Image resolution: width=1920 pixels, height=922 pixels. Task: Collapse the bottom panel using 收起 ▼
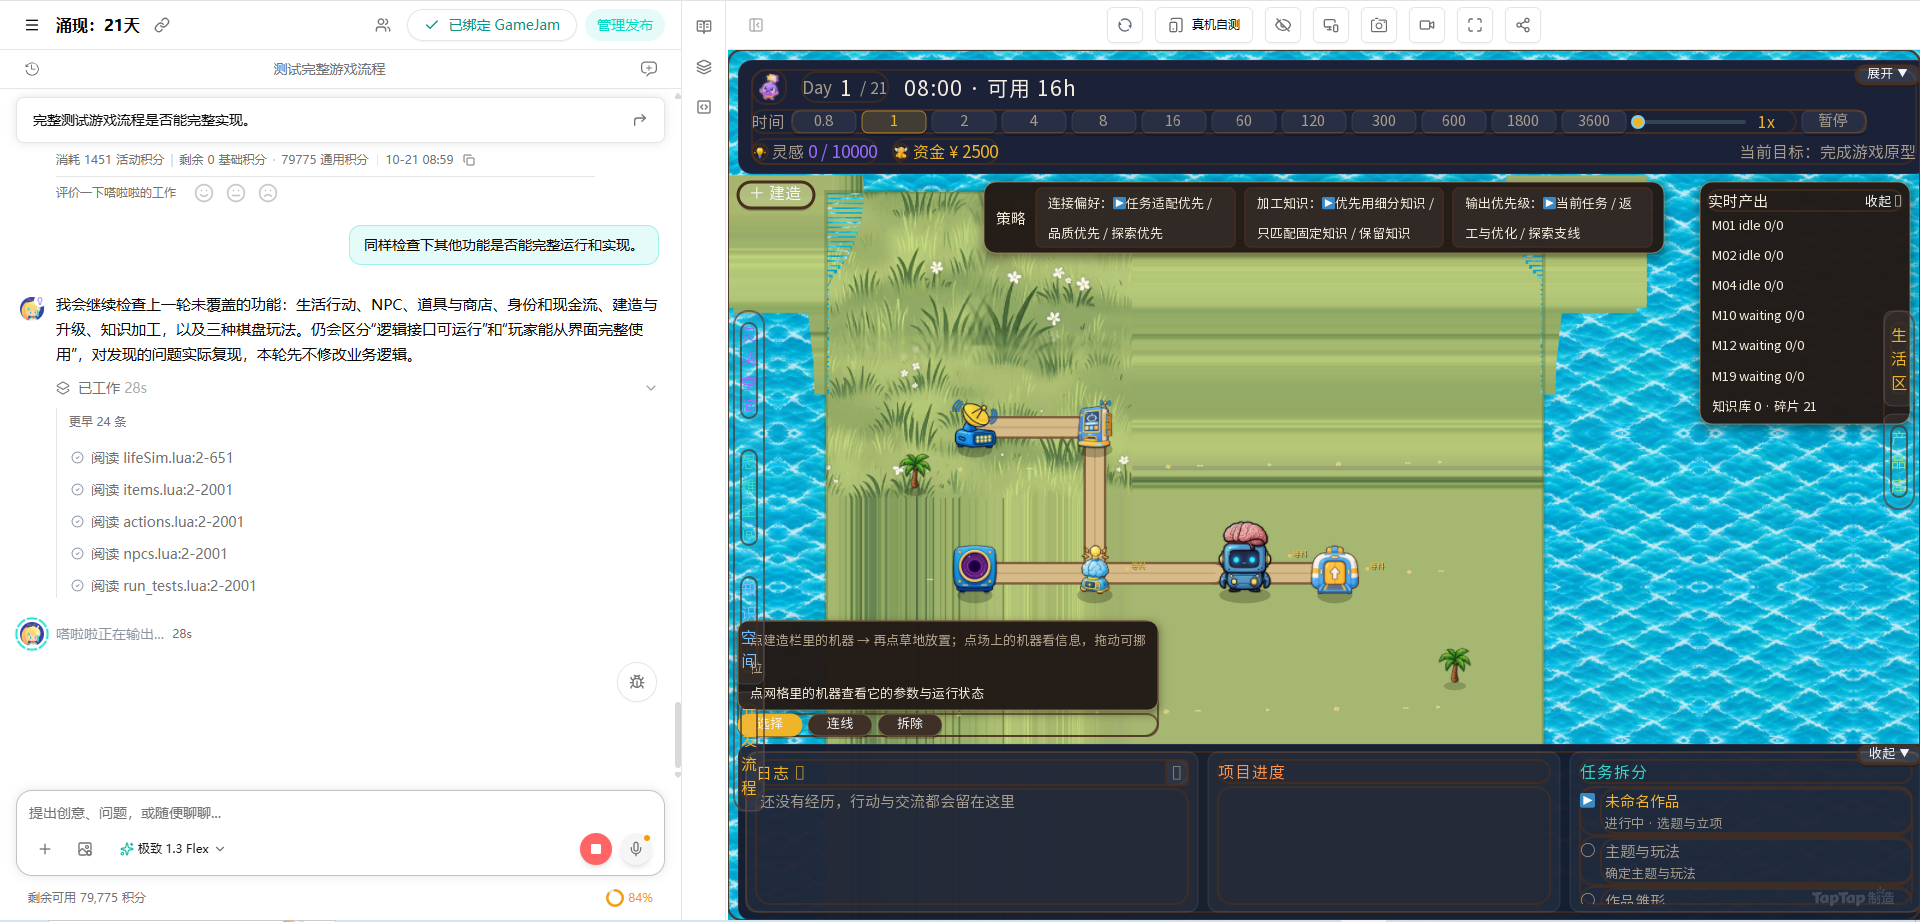1889,753
